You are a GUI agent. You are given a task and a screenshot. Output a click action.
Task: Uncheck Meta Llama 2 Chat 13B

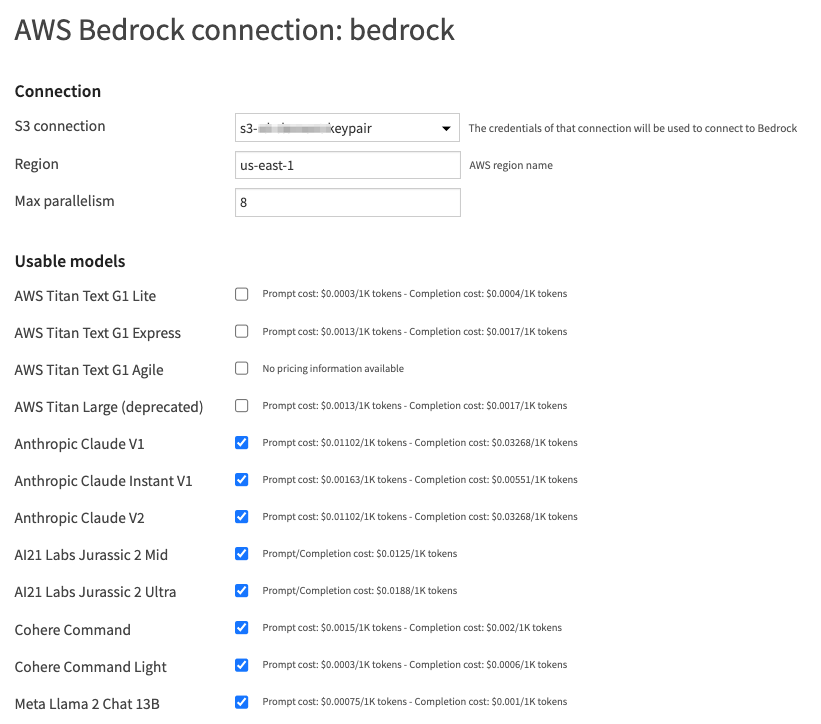(x=241, y=701)
